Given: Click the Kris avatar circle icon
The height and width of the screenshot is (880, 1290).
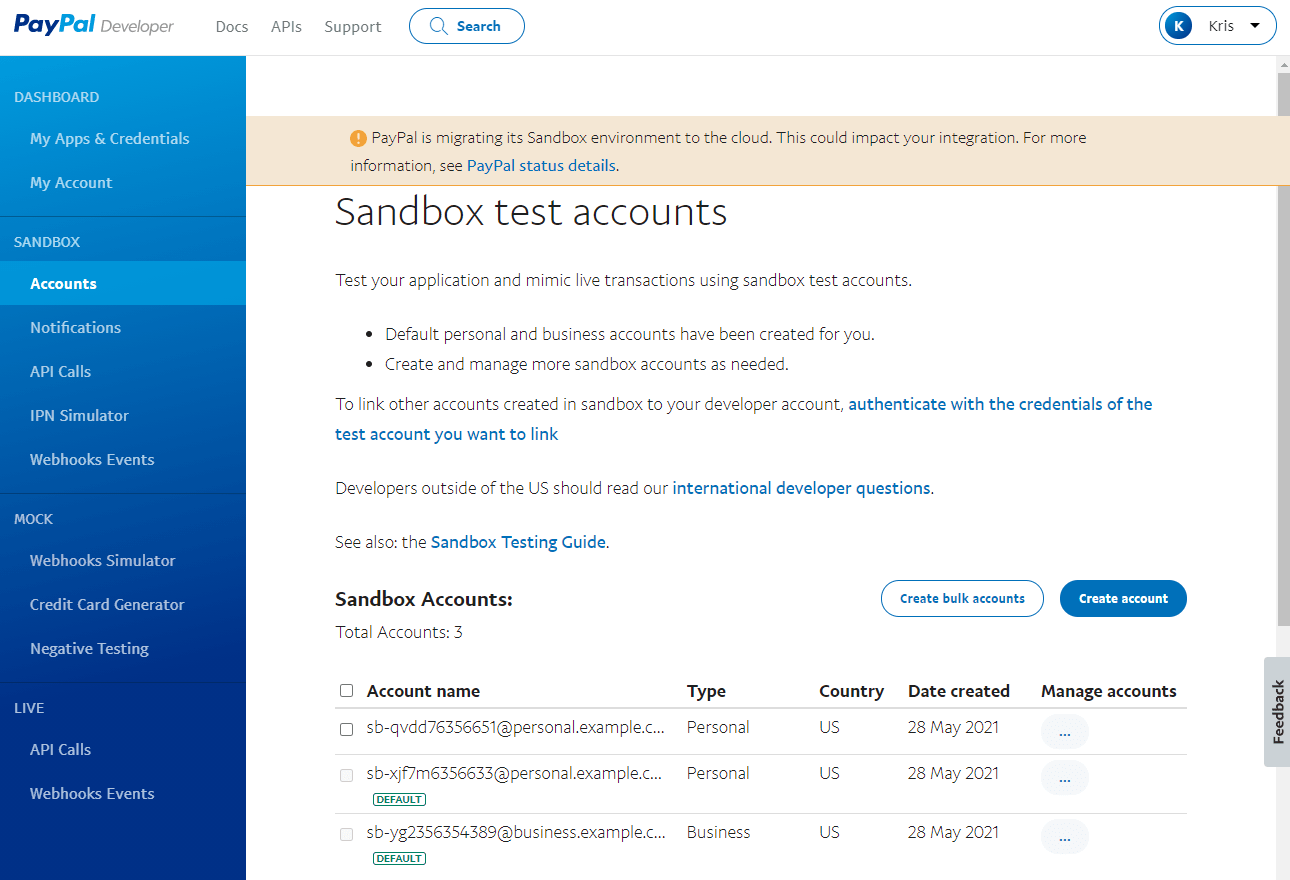Looking at the screenshot, I should point(1179,26).
